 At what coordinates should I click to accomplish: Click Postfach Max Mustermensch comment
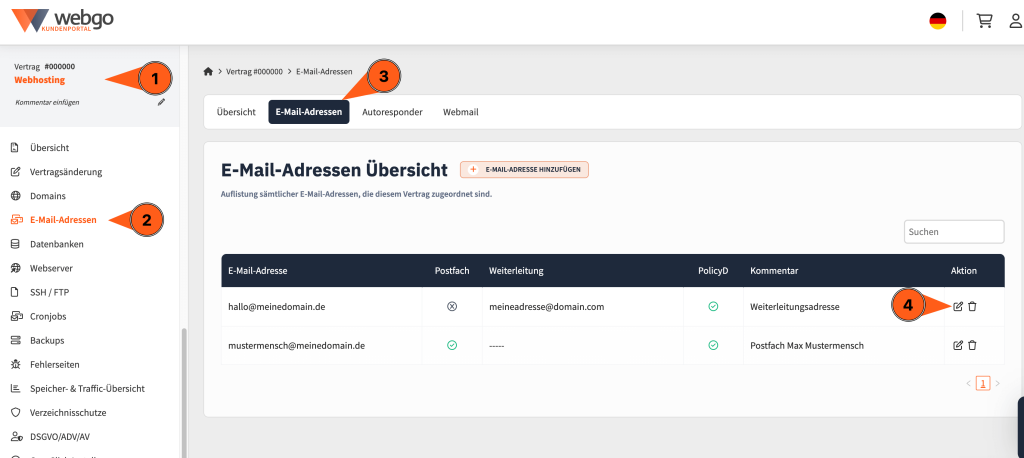point(807,345)
